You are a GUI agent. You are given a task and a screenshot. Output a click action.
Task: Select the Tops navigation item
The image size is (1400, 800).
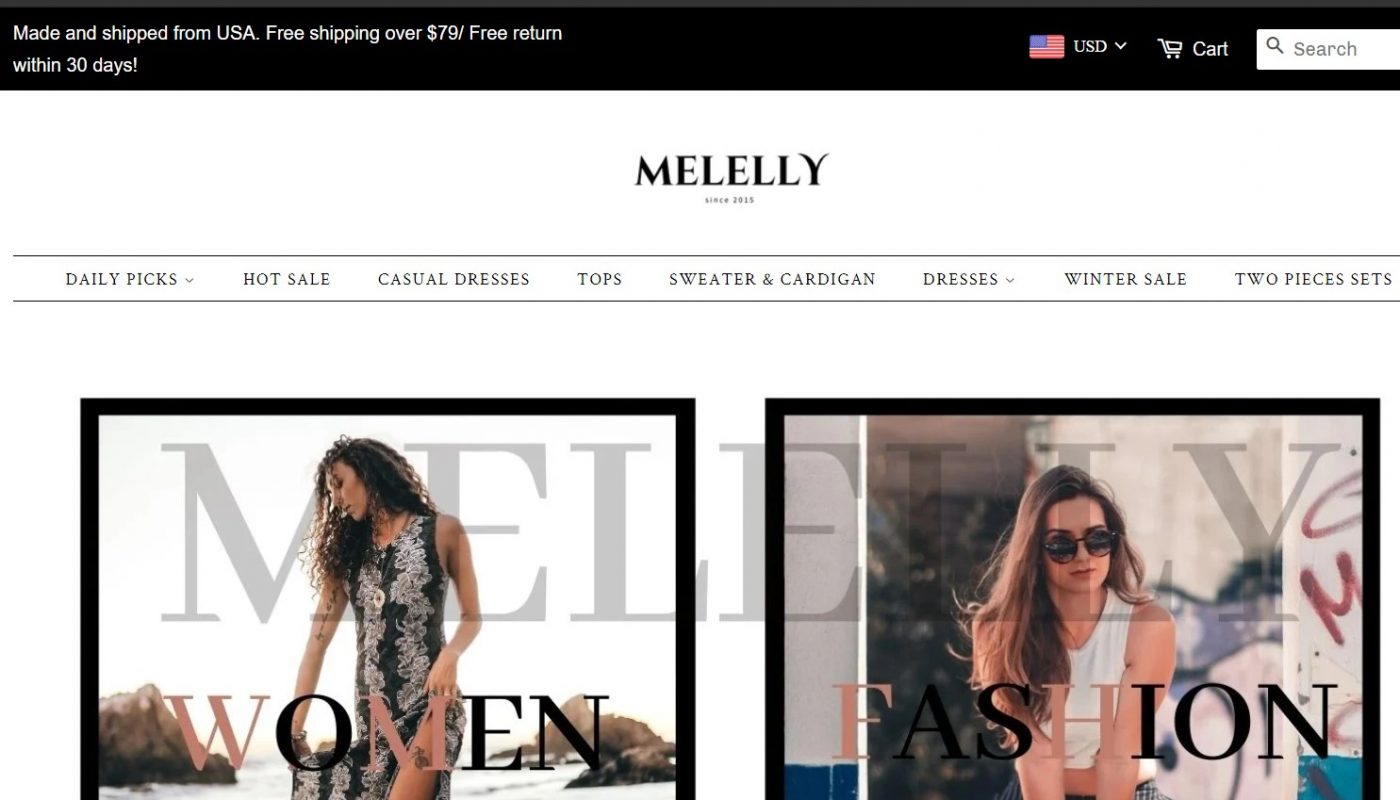click(599, 279)
